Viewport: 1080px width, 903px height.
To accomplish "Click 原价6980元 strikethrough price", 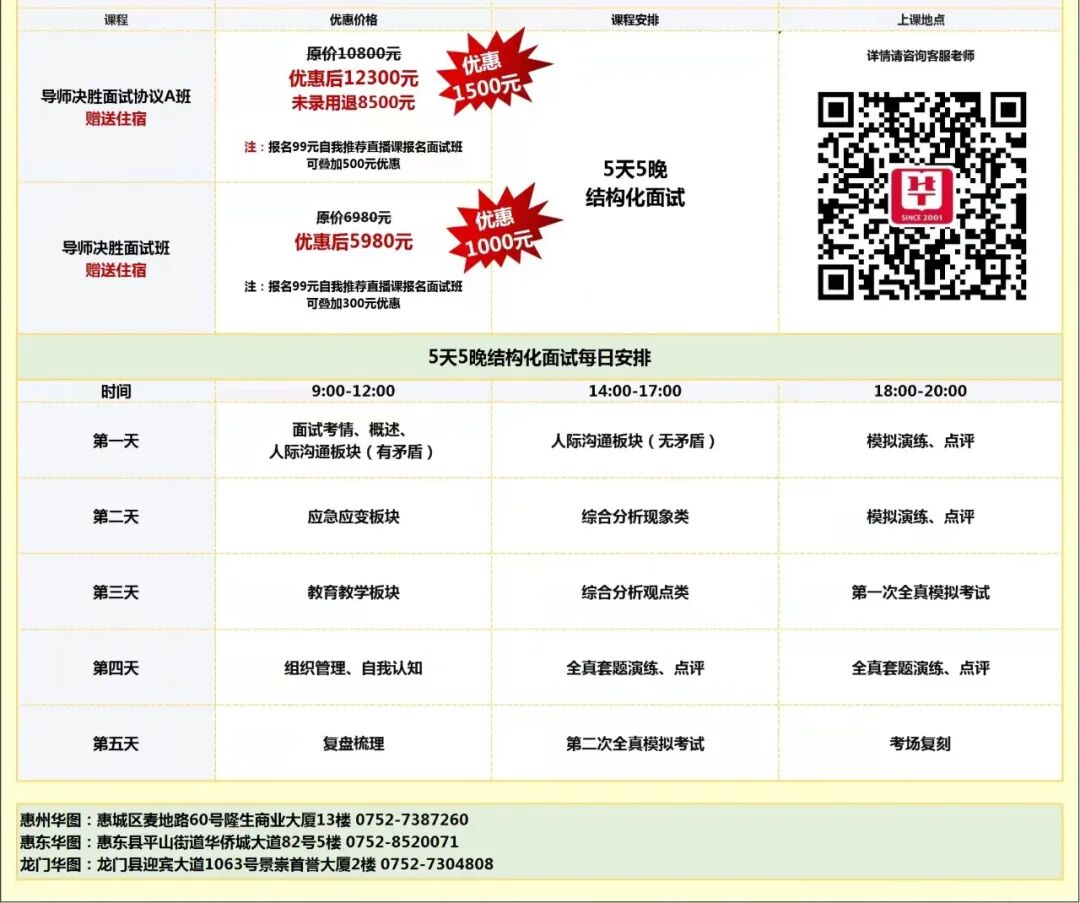I will coord(353,218).
